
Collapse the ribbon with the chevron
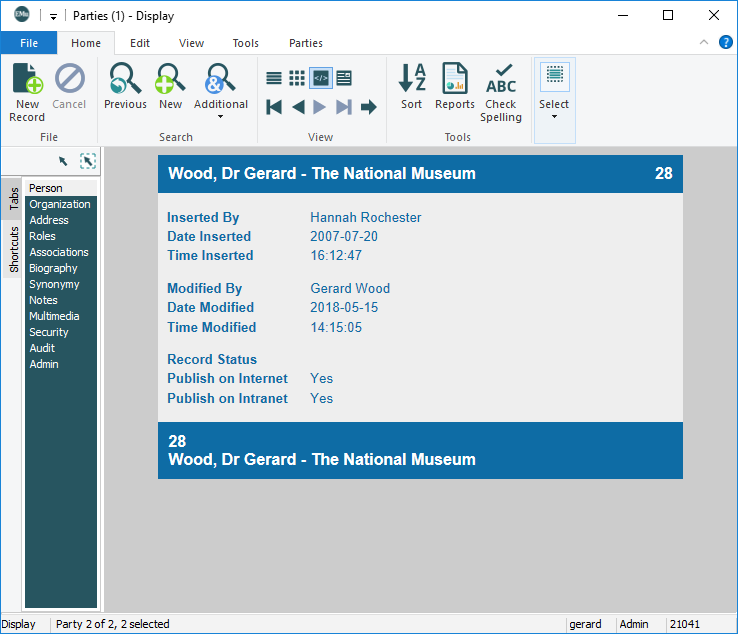(704, 43)
